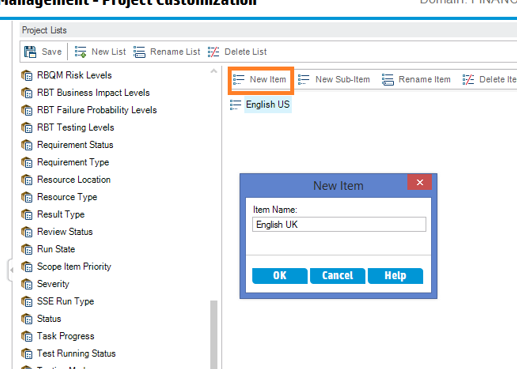Click the Item Name text field
This screenshot has width=517, height=369.
(339, 225)
